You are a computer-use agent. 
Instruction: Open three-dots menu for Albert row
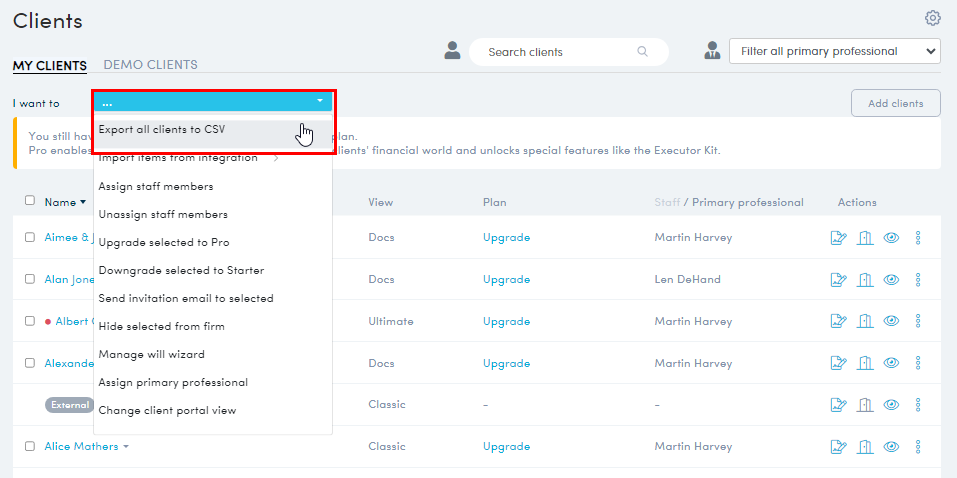(918, 321)
